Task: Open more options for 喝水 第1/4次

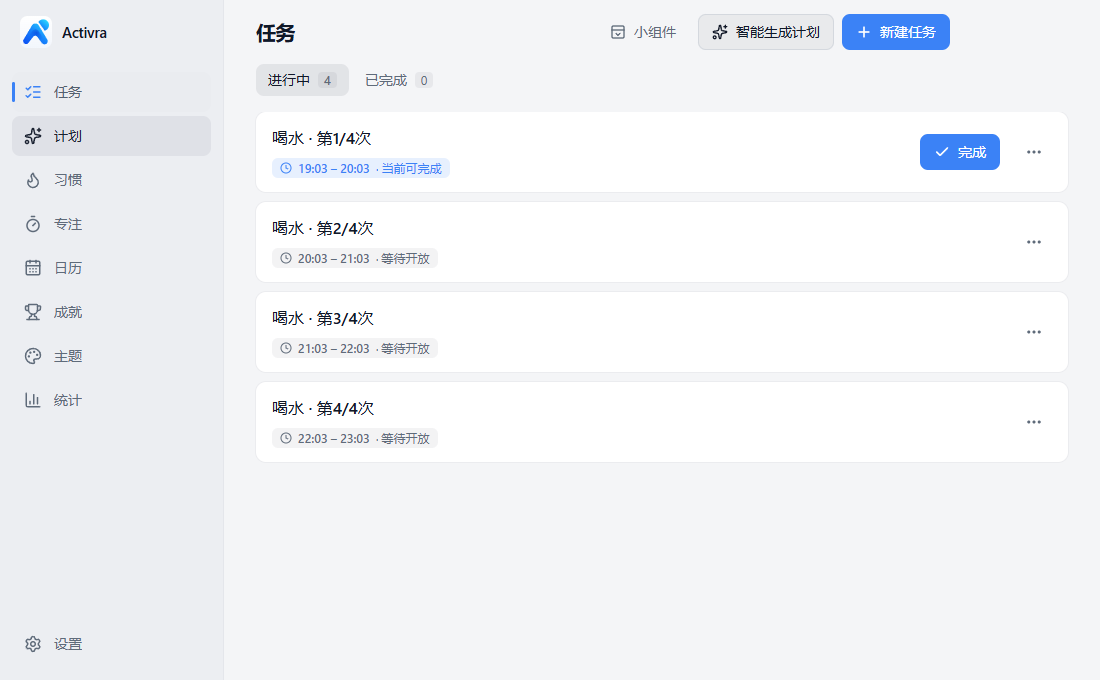Action: (x=1034, y=152)
